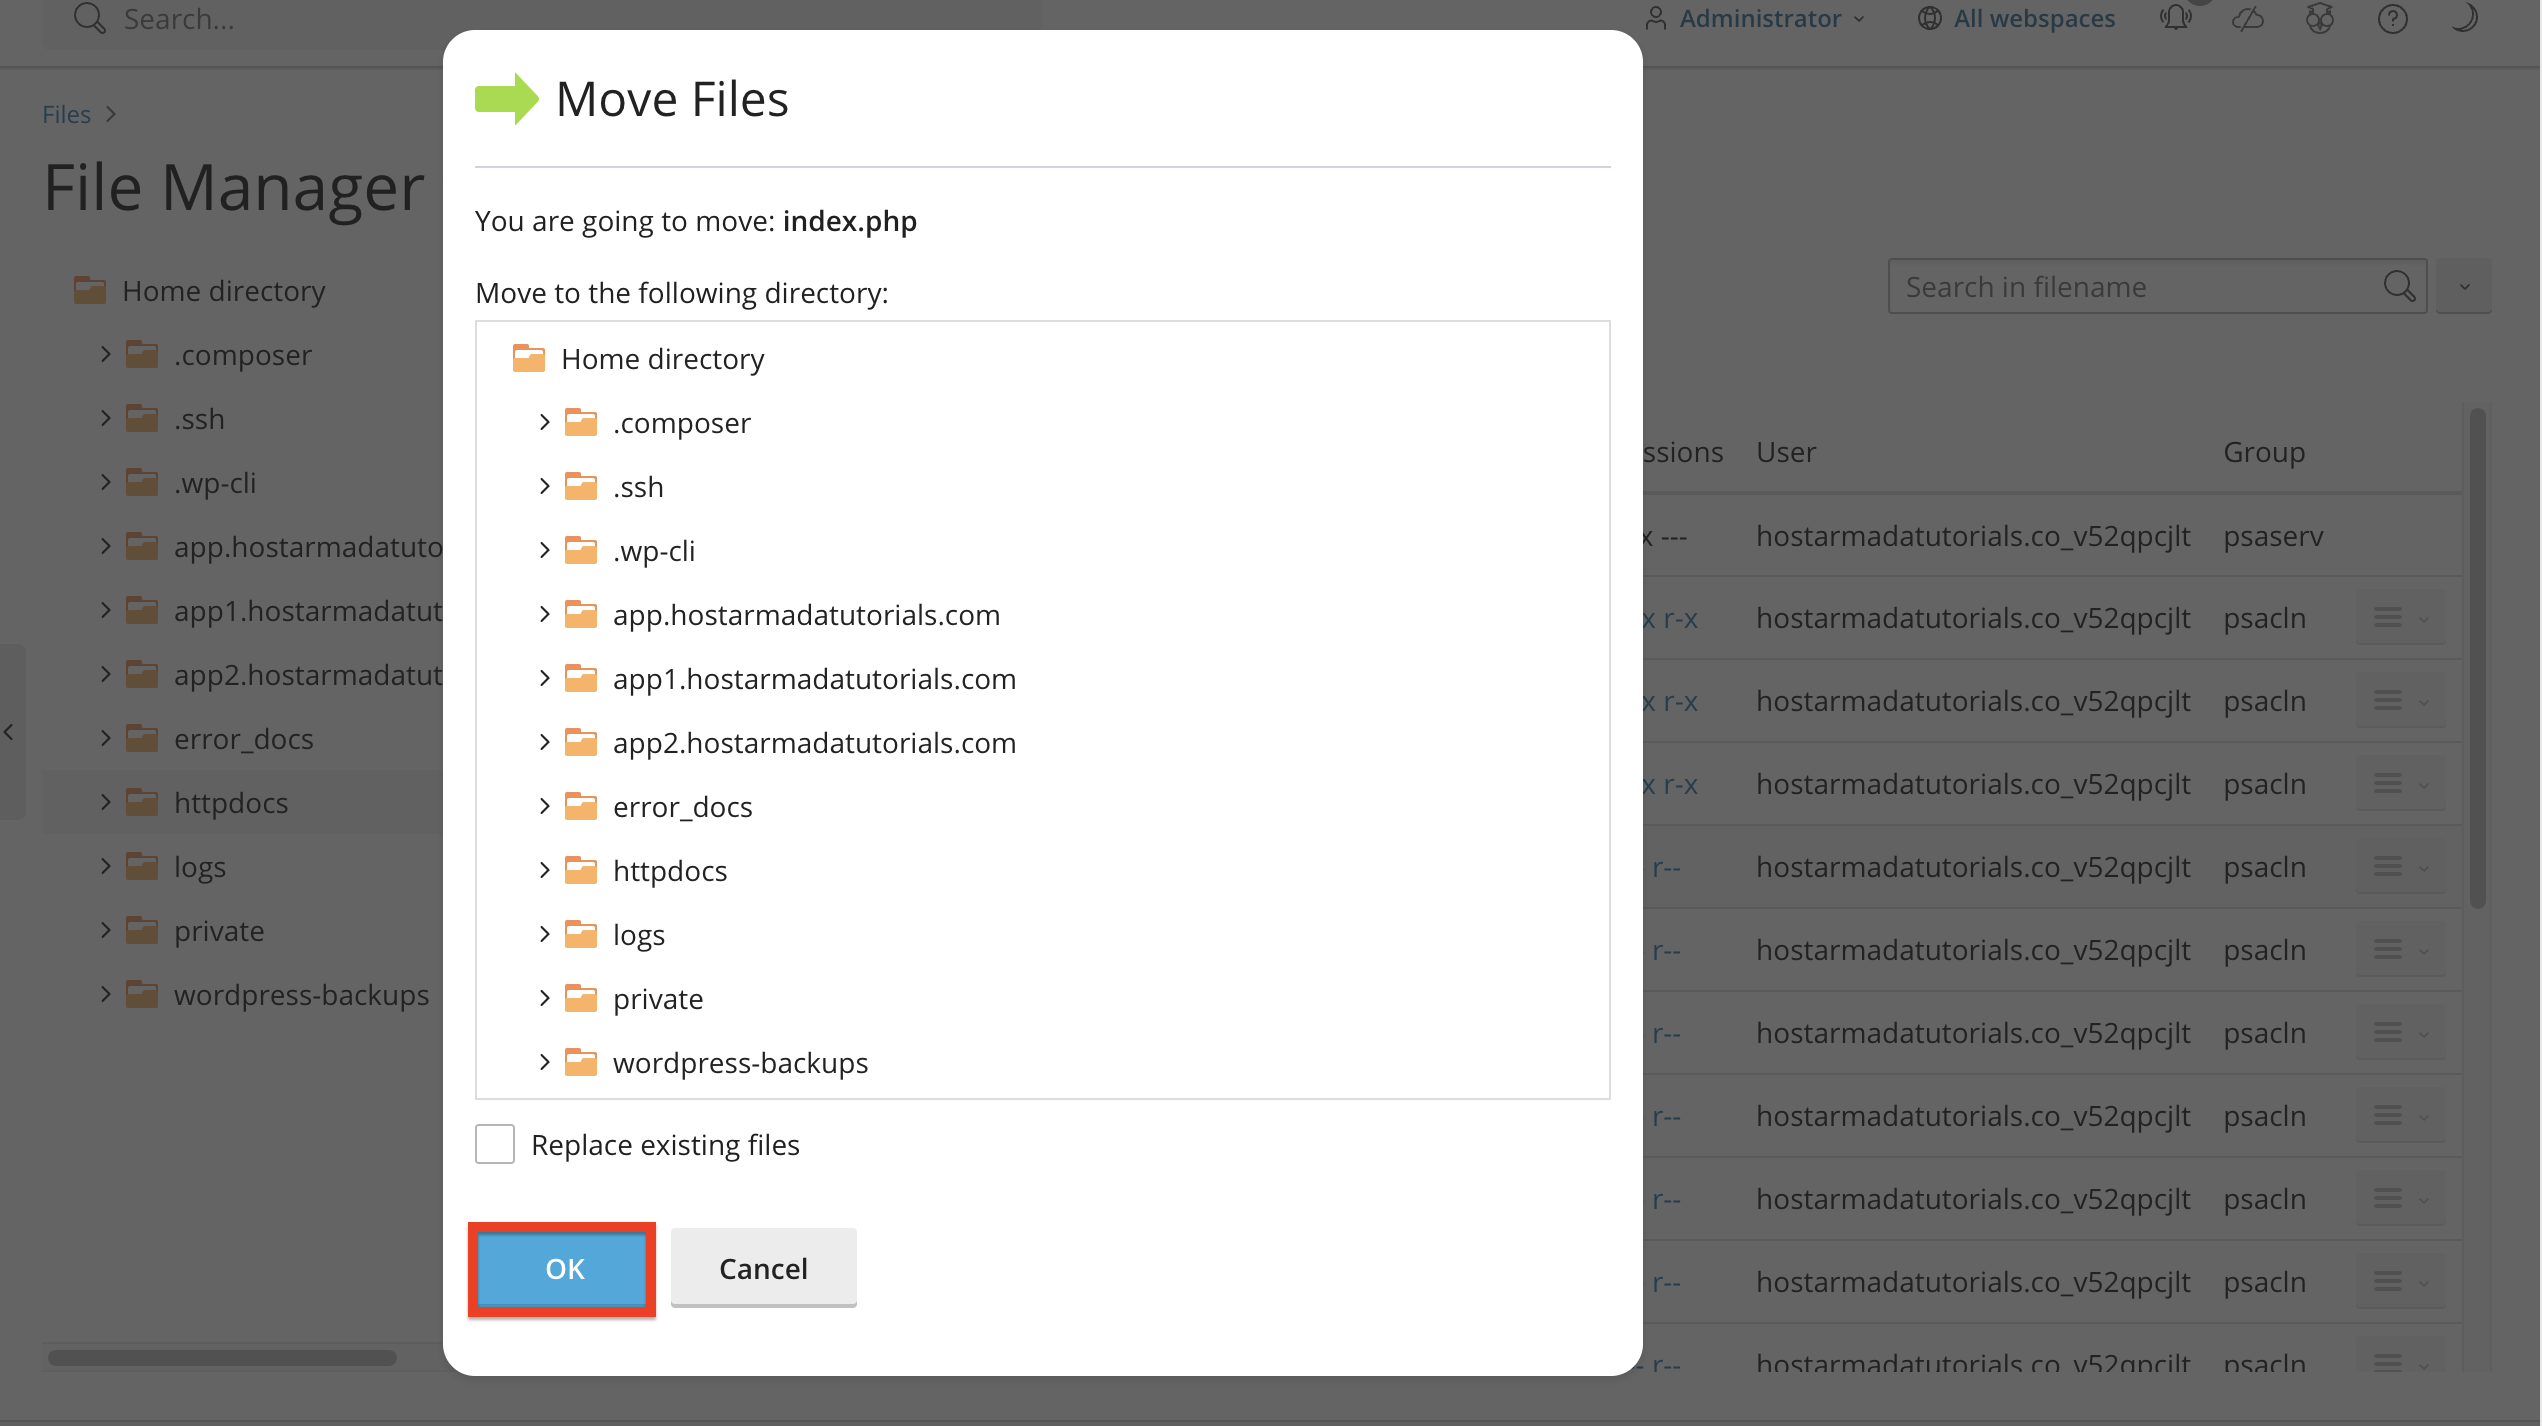Expand wordpress-backups folder in dialog tree
The width and height of the screenshot is (2542, 1426).
click(544, 1063)
